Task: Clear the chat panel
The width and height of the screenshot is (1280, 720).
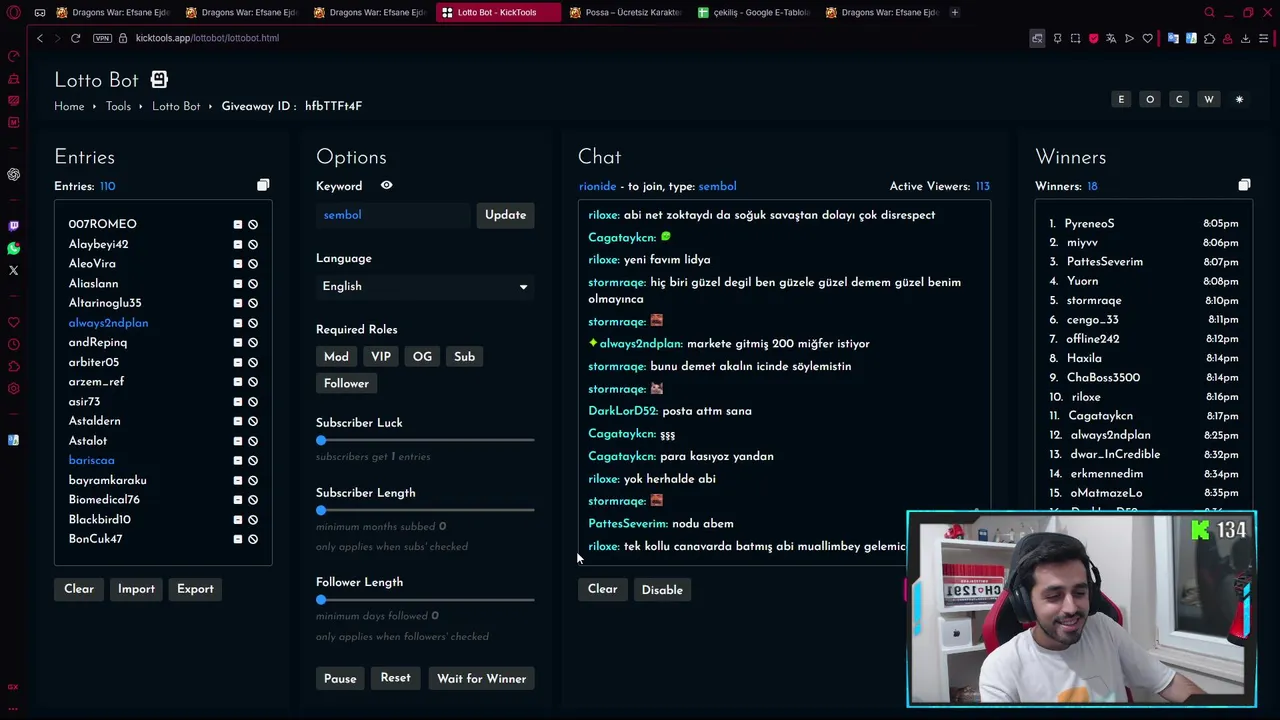Action: pos(602,589)
